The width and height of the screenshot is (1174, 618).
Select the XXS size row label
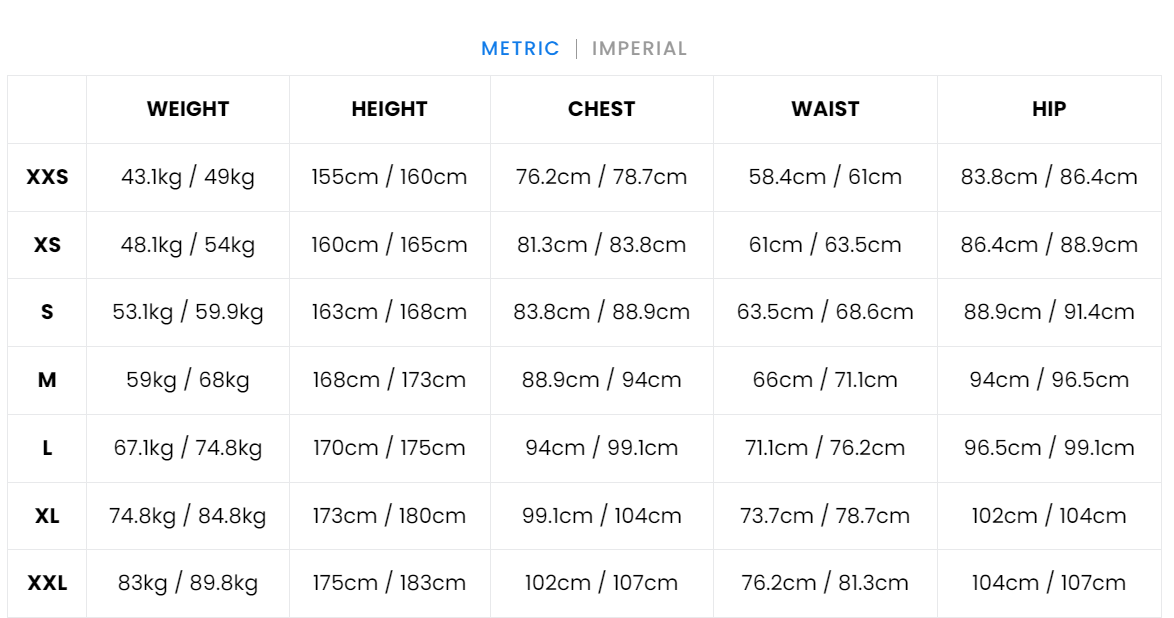point(47,177)
